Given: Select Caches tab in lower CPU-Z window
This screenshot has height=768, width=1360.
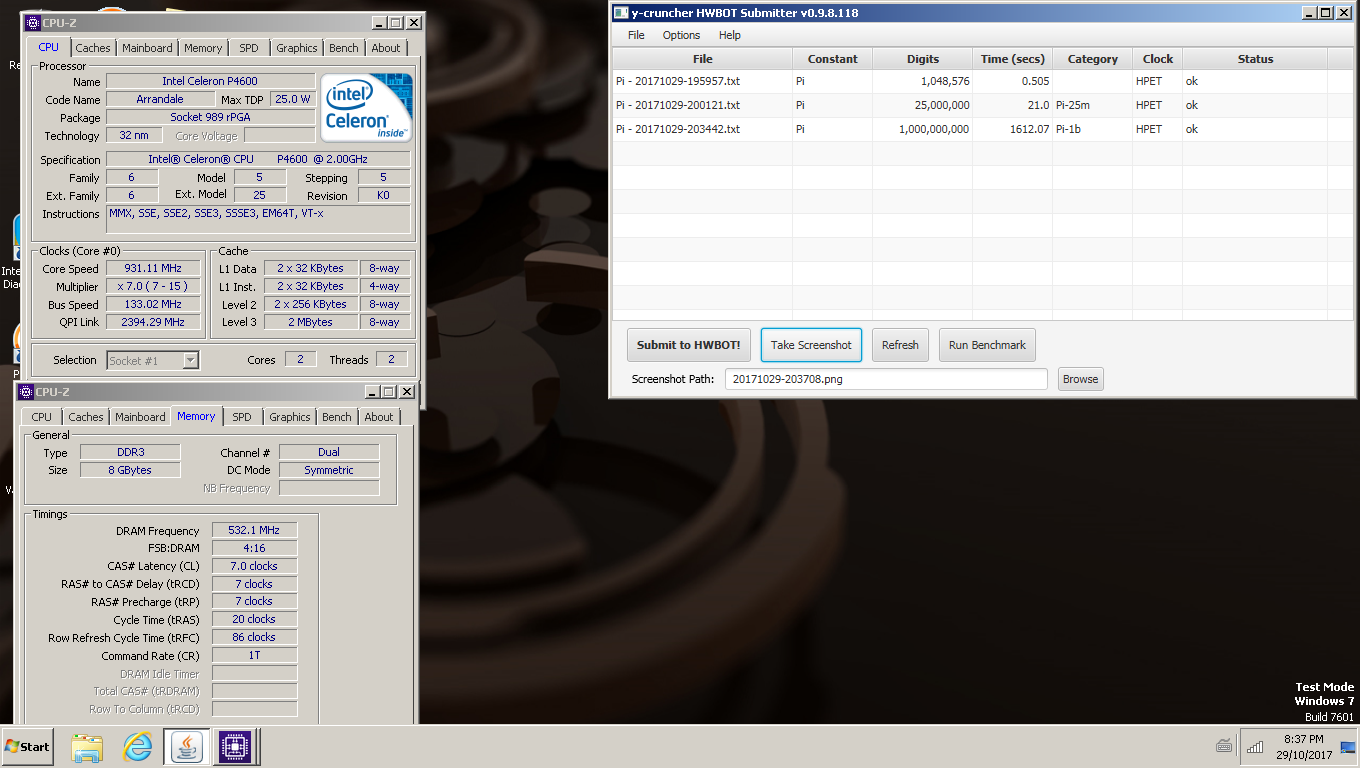Looking at the screenshot, I should 86,417.
